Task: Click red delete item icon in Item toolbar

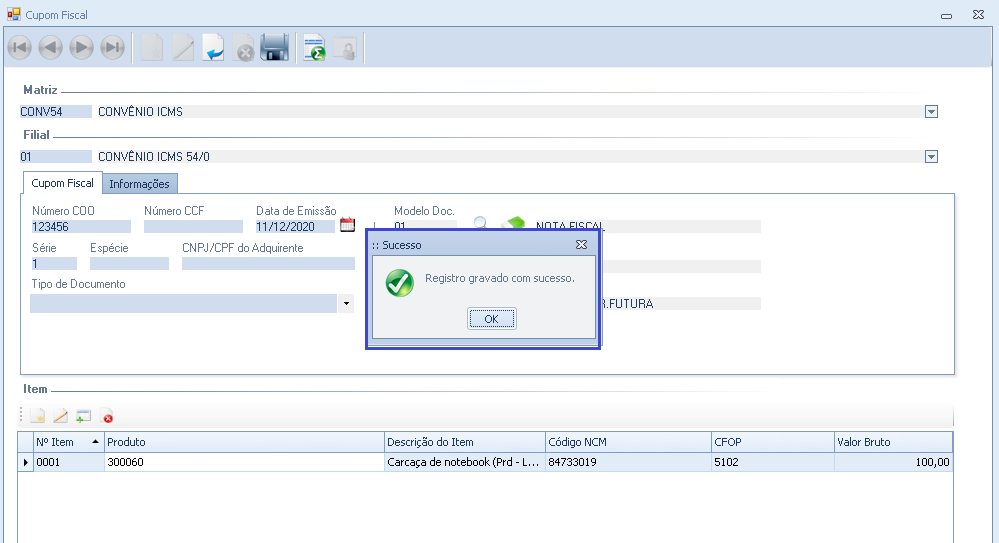Action: (107, 417)
